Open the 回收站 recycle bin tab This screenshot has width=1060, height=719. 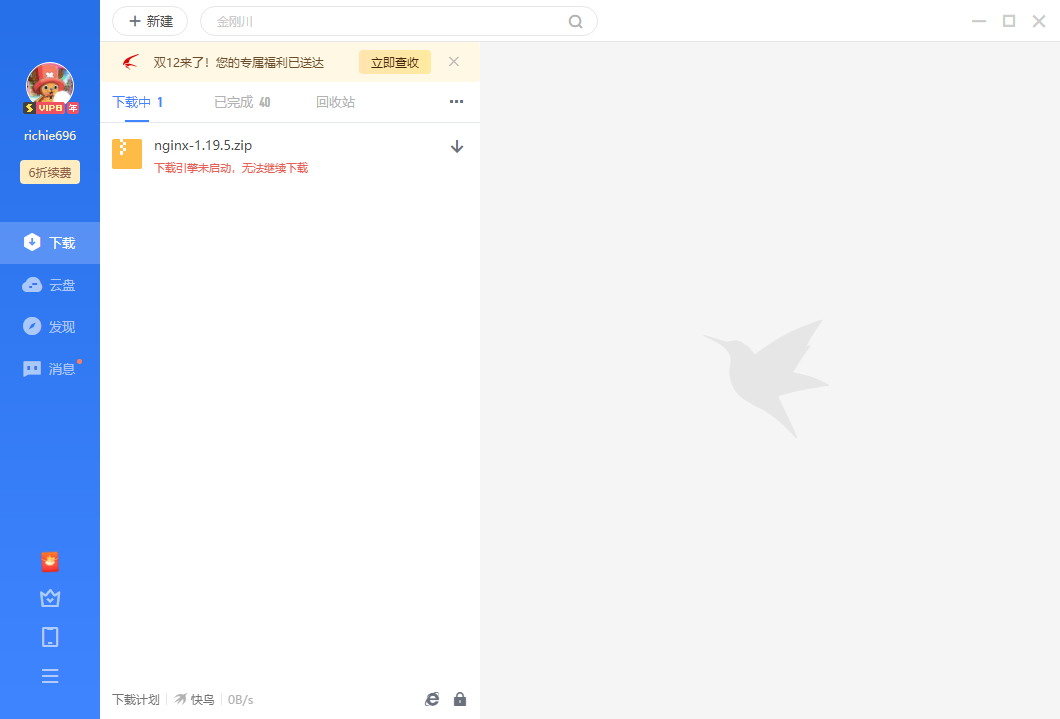[335, 101]
